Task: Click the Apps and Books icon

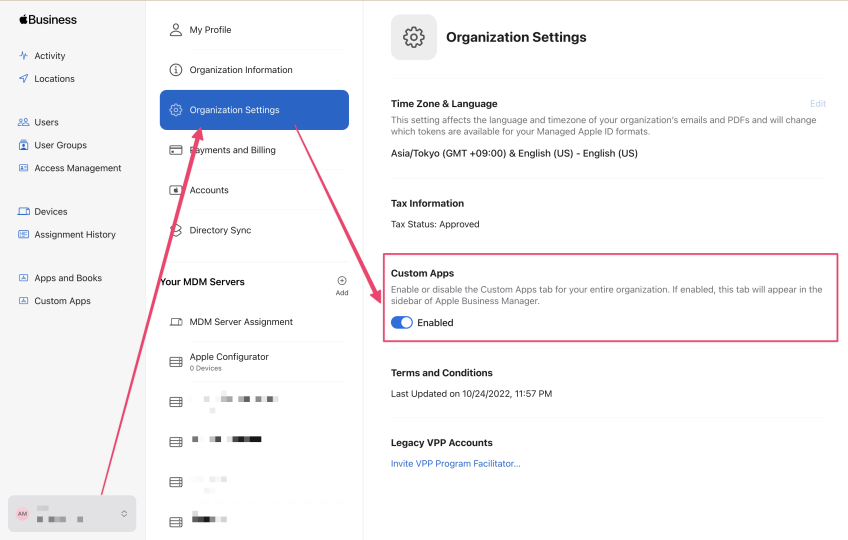Action: [x=24, y=278]
